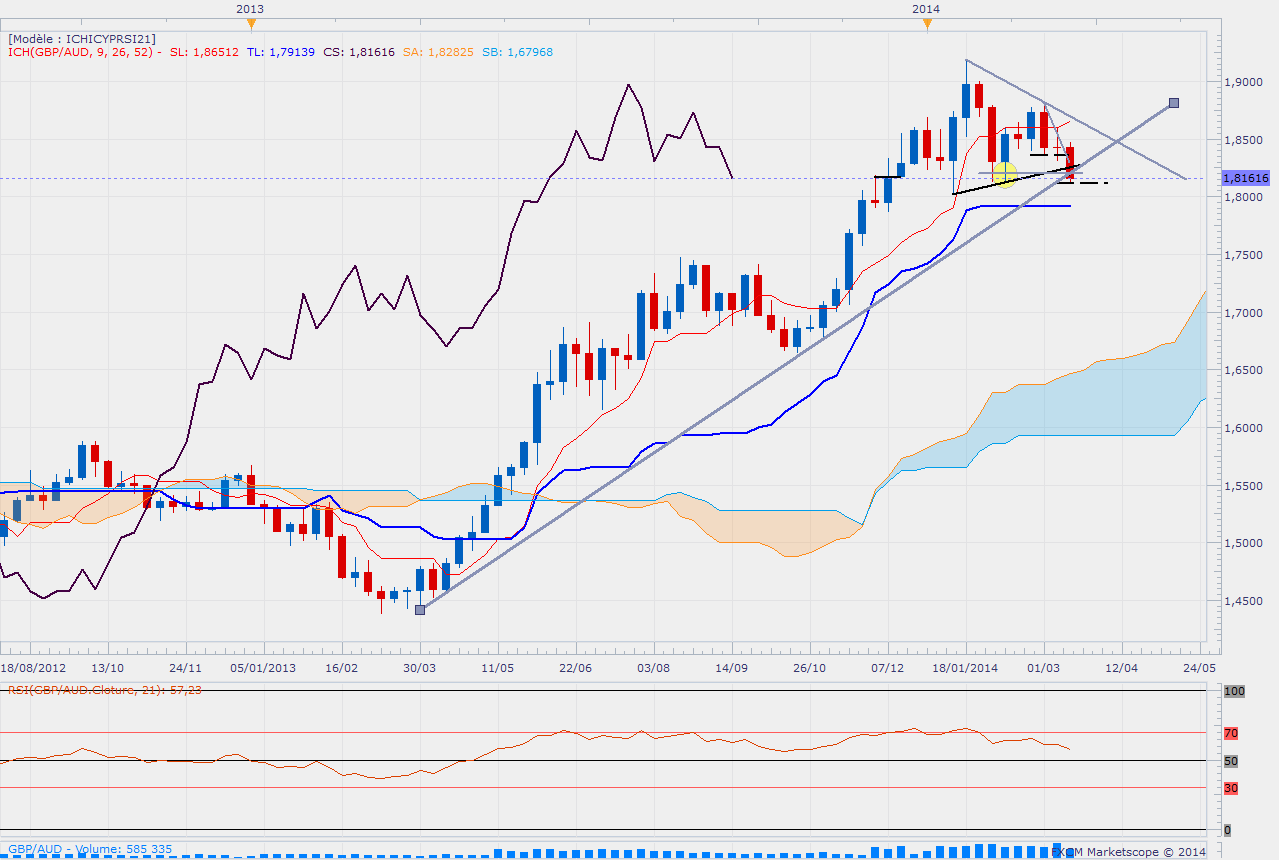Click the 14/09 date axis label
The height and width of the screenshot is (860, 1279).
(732, 666)
